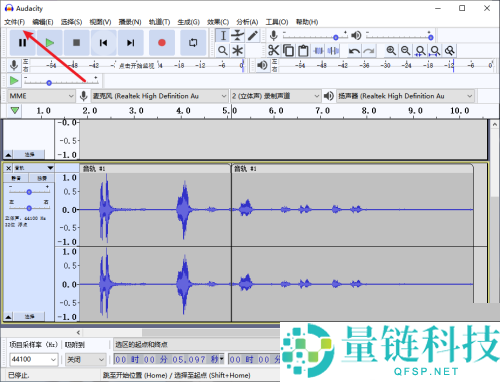Skip to the project start
Viewport: 500px width, 382px height.
[104, 43]
